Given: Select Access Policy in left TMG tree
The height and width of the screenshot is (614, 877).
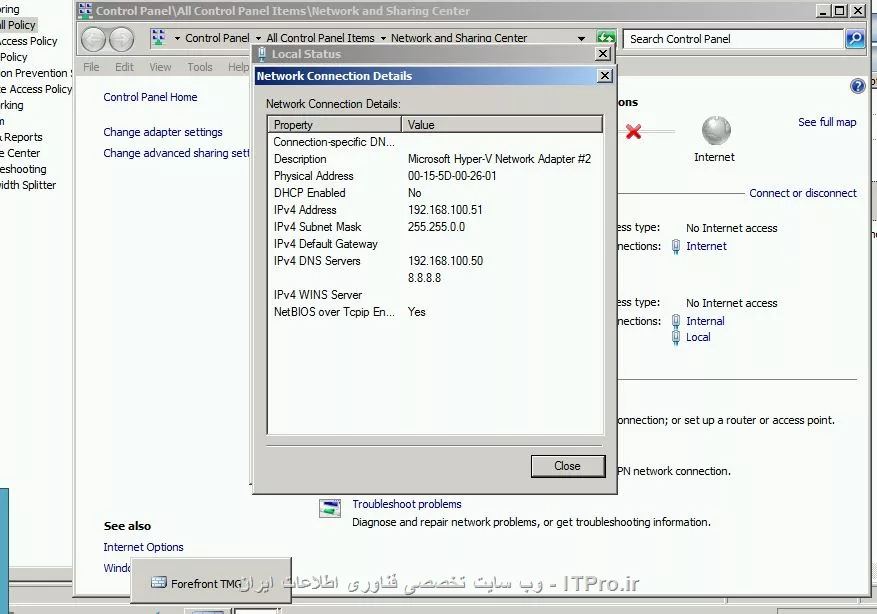Looking at the screenshot, I should (x=29, y=41).
